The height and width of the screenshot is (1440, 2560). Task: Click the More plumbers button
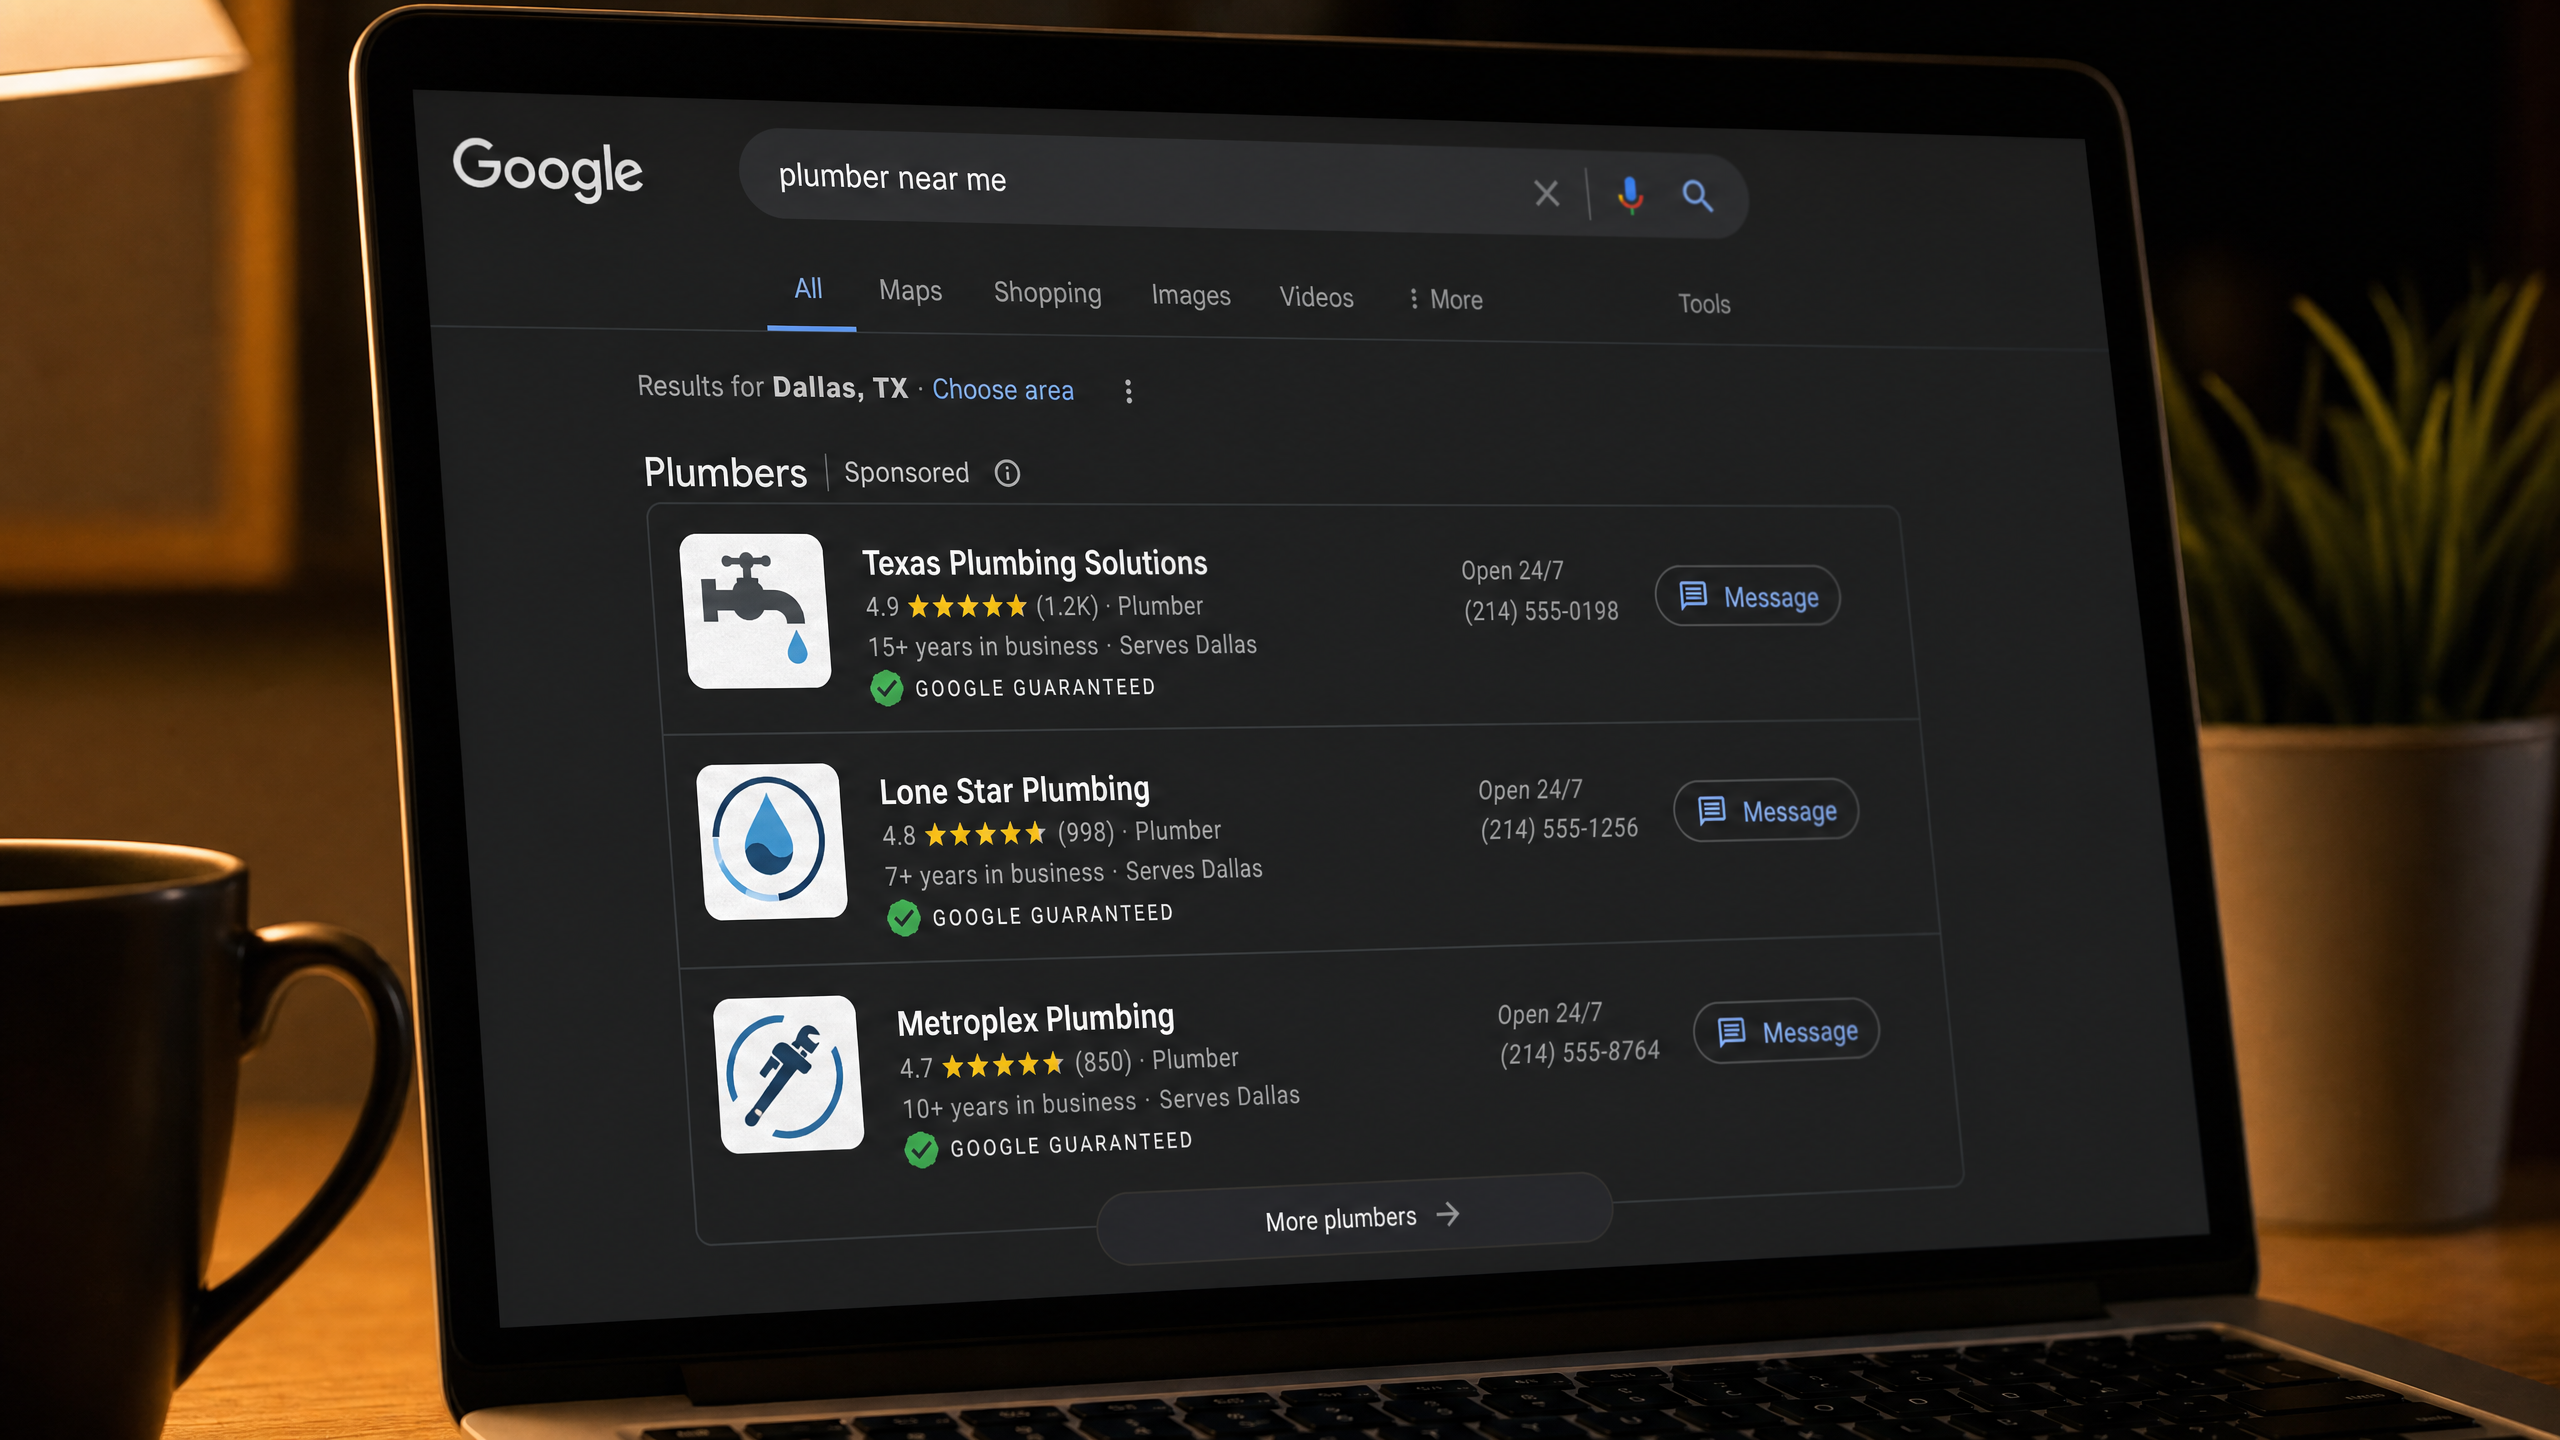click(1355, 1219)
